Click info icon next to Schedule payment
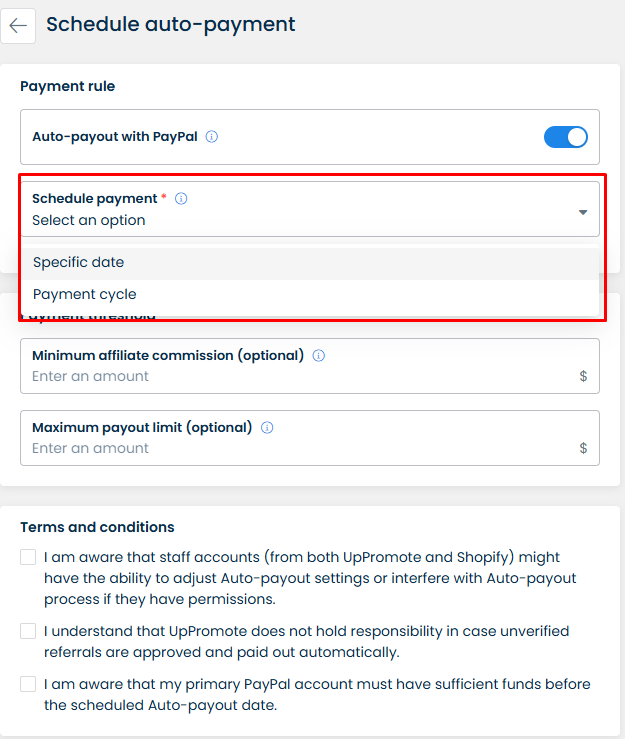Image resolution: width=625 pixels, height=739 pixels. [x=181, y=199]
